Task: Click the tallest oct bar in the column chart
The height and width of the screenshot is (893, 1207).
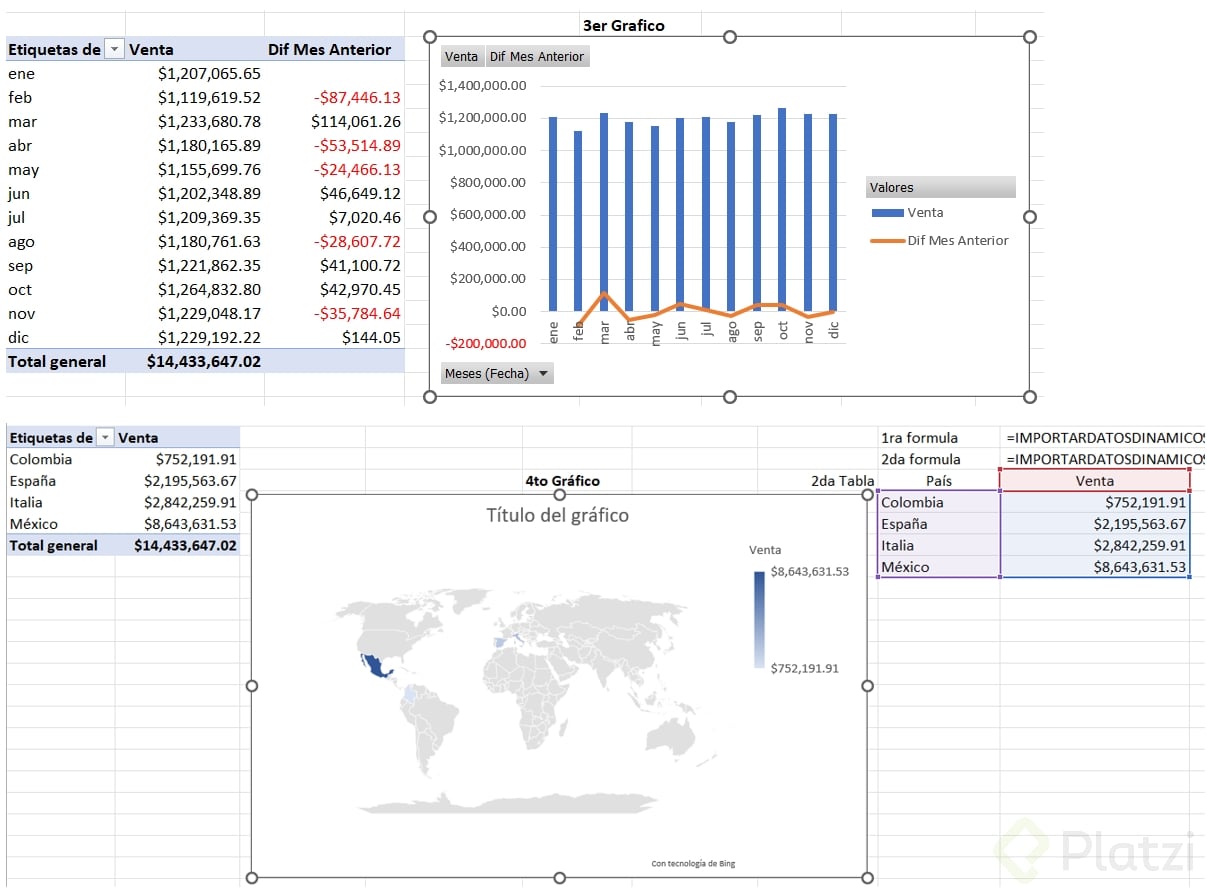Action: (x=782, y=210)
